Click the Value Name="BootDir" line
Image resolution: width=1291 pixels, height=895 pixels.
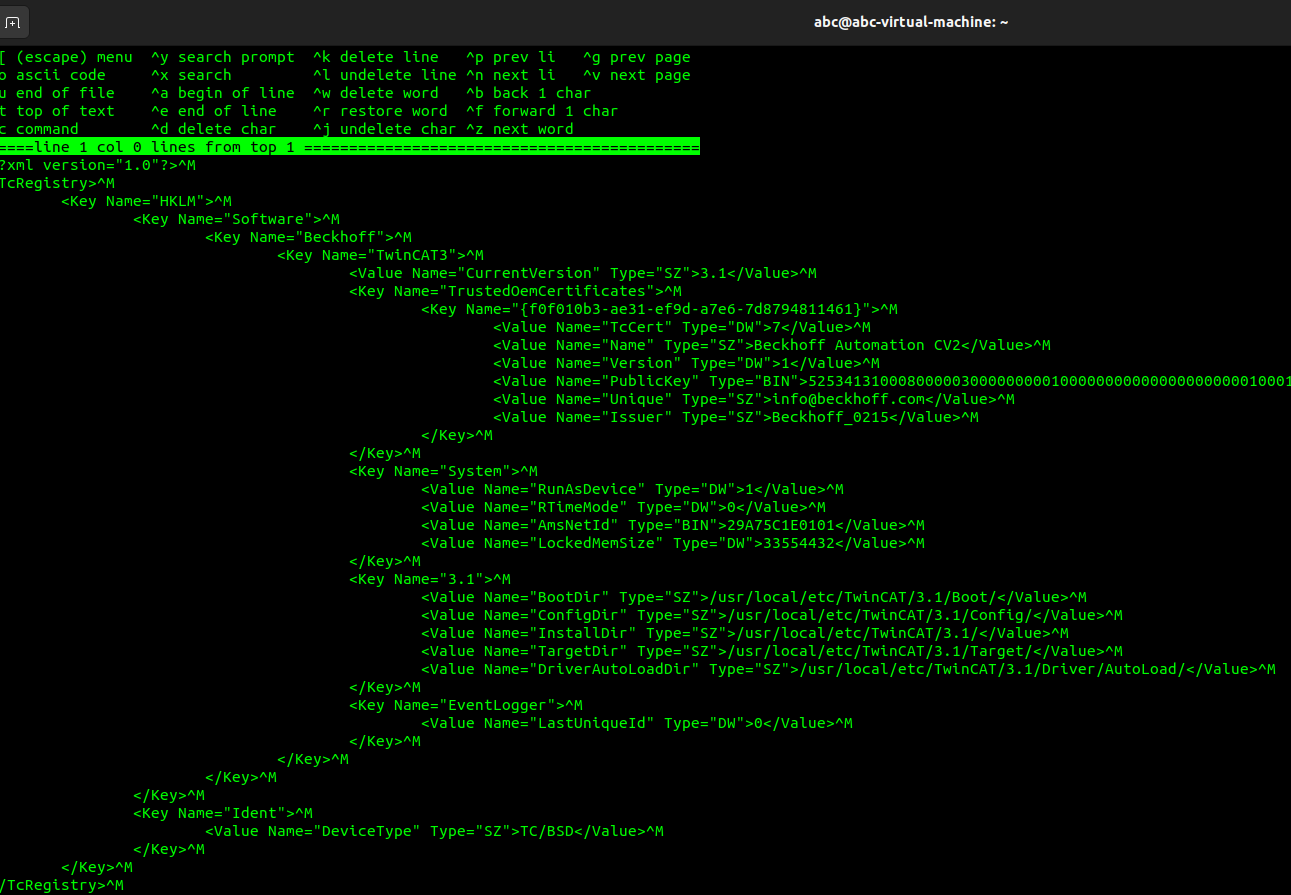pyautogui.click(x=754, y=597)
